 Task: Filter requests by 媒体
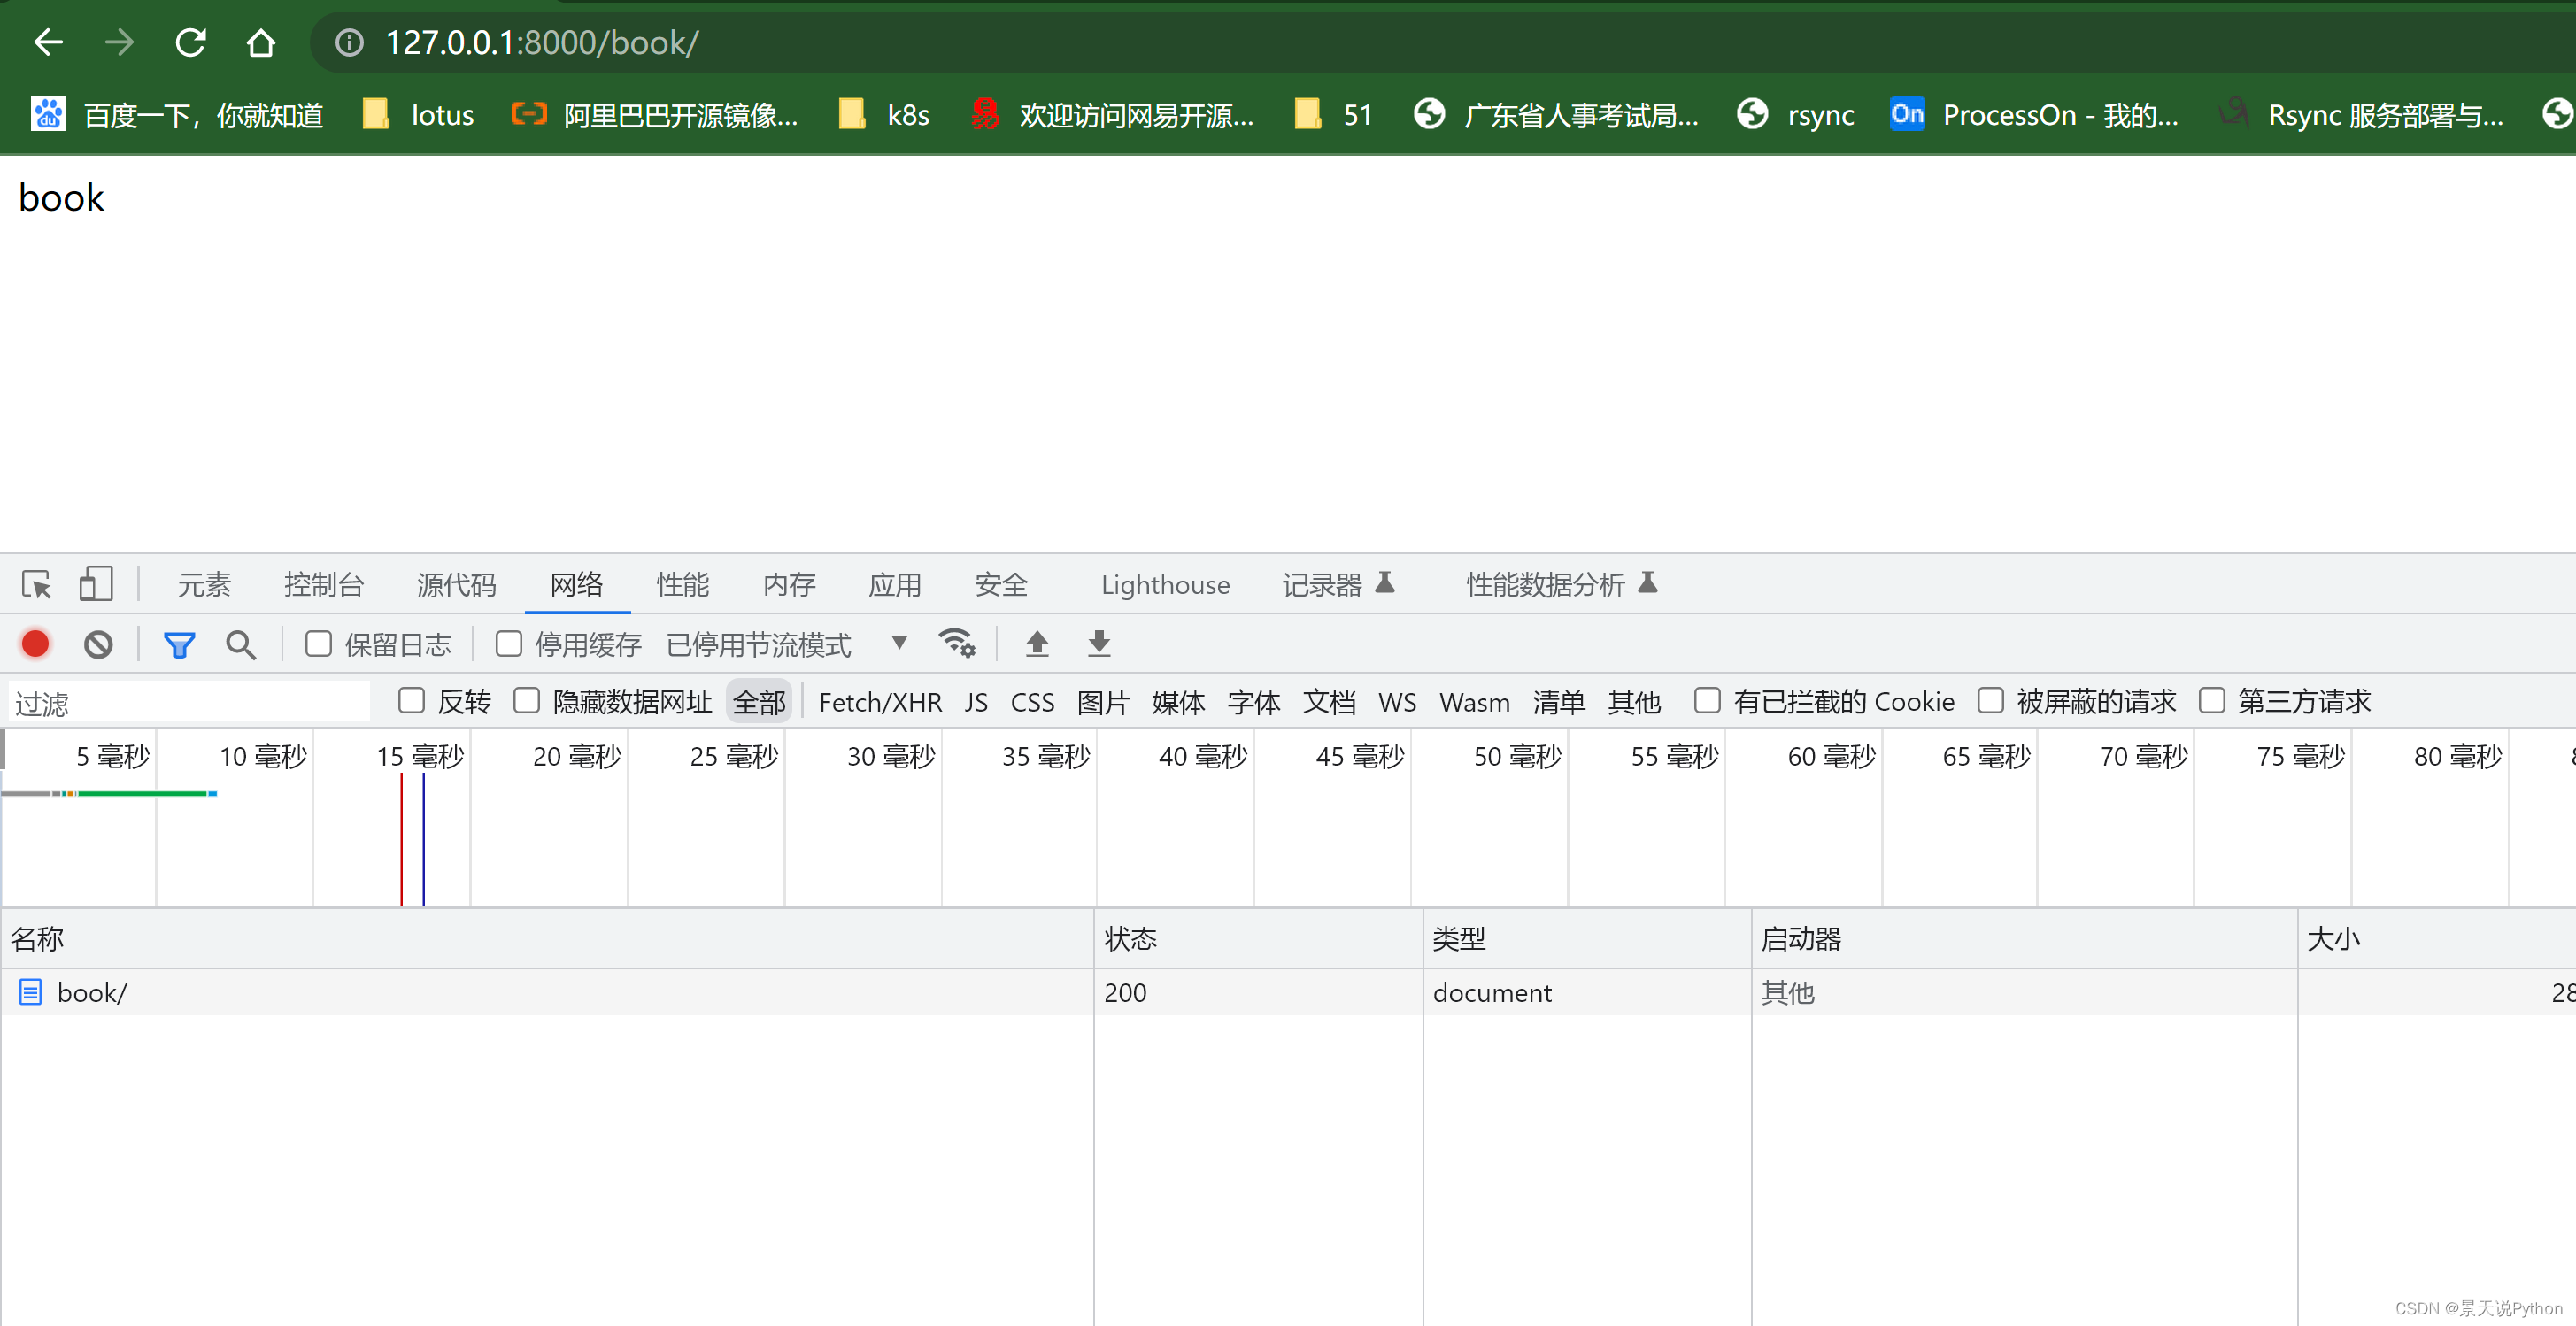1178,702
